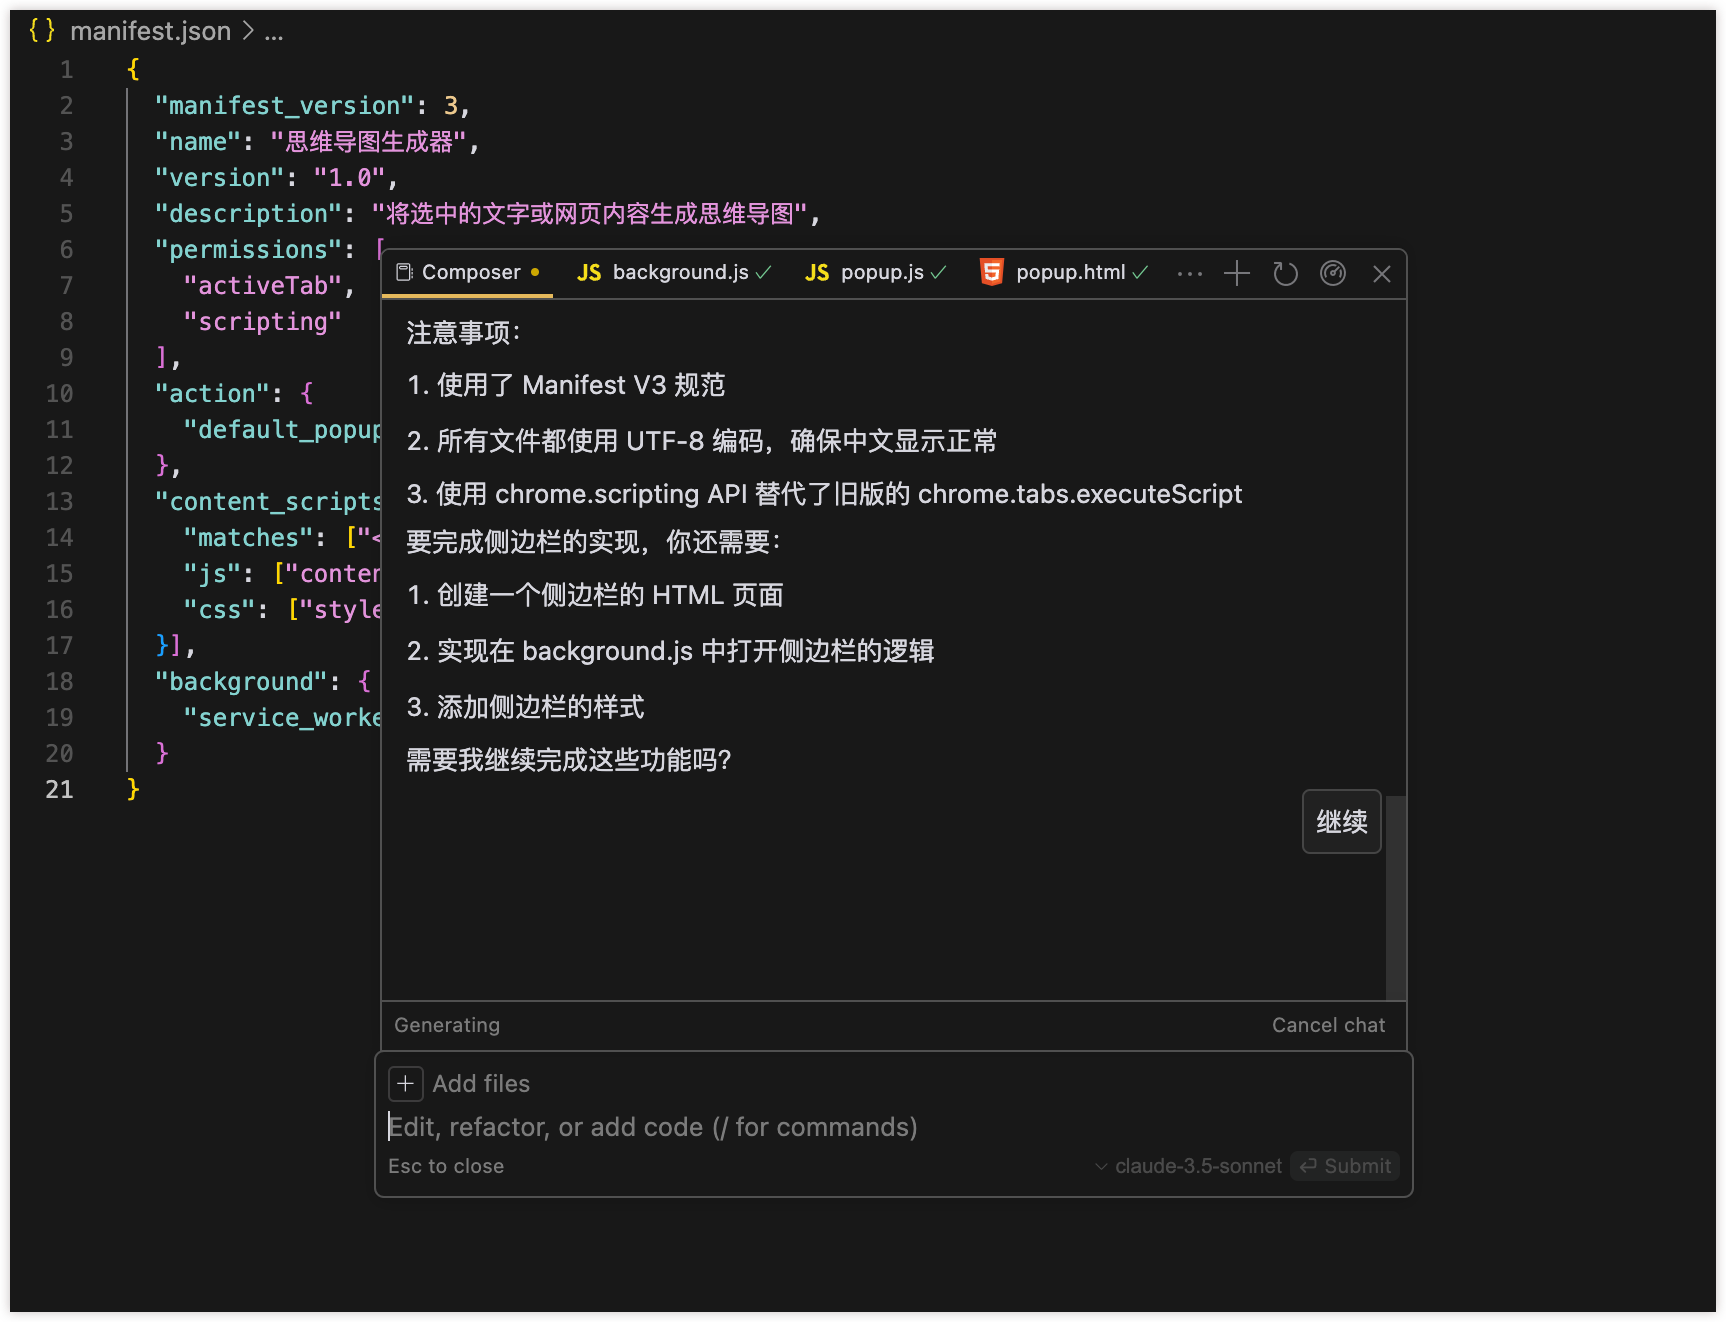Switch to the popup.js tab
Screen dimensions: 1726x1322
pos(881,272)
